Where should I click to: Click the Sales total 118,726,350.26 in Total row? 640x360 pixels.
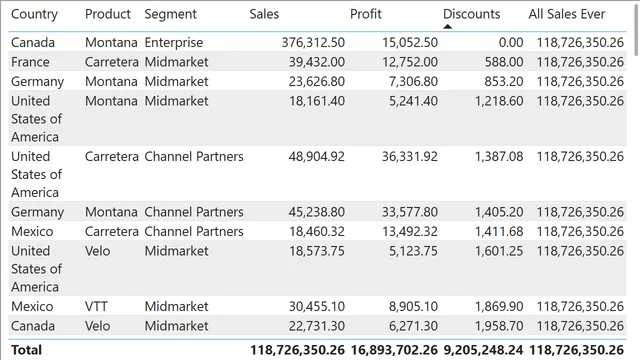tap(298, 350)
